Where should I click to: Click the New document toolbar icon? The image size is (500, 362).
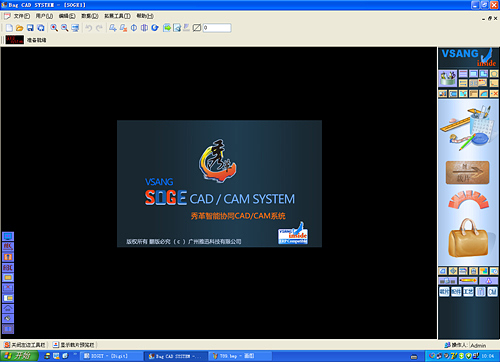[9, 28]
